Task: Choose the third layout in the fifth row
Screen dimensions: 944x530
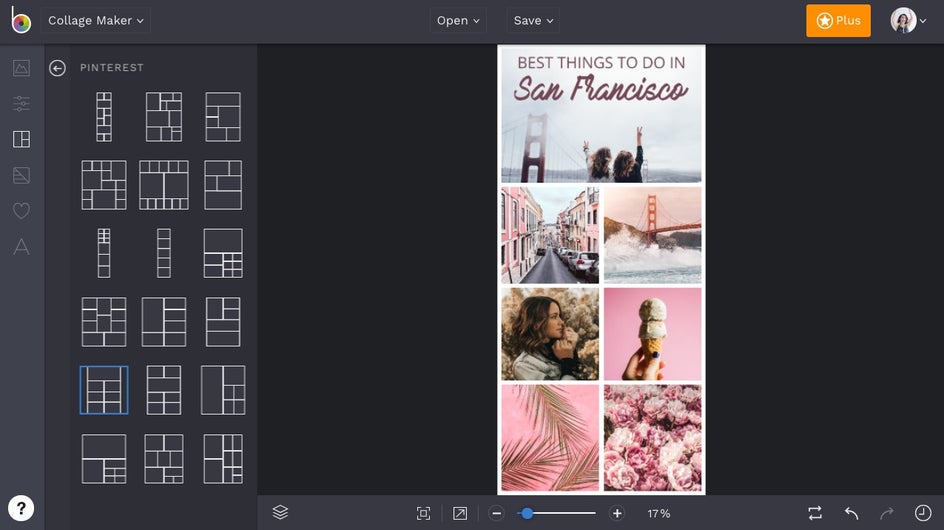Action: pyautogui.click(x=223, y=390)
